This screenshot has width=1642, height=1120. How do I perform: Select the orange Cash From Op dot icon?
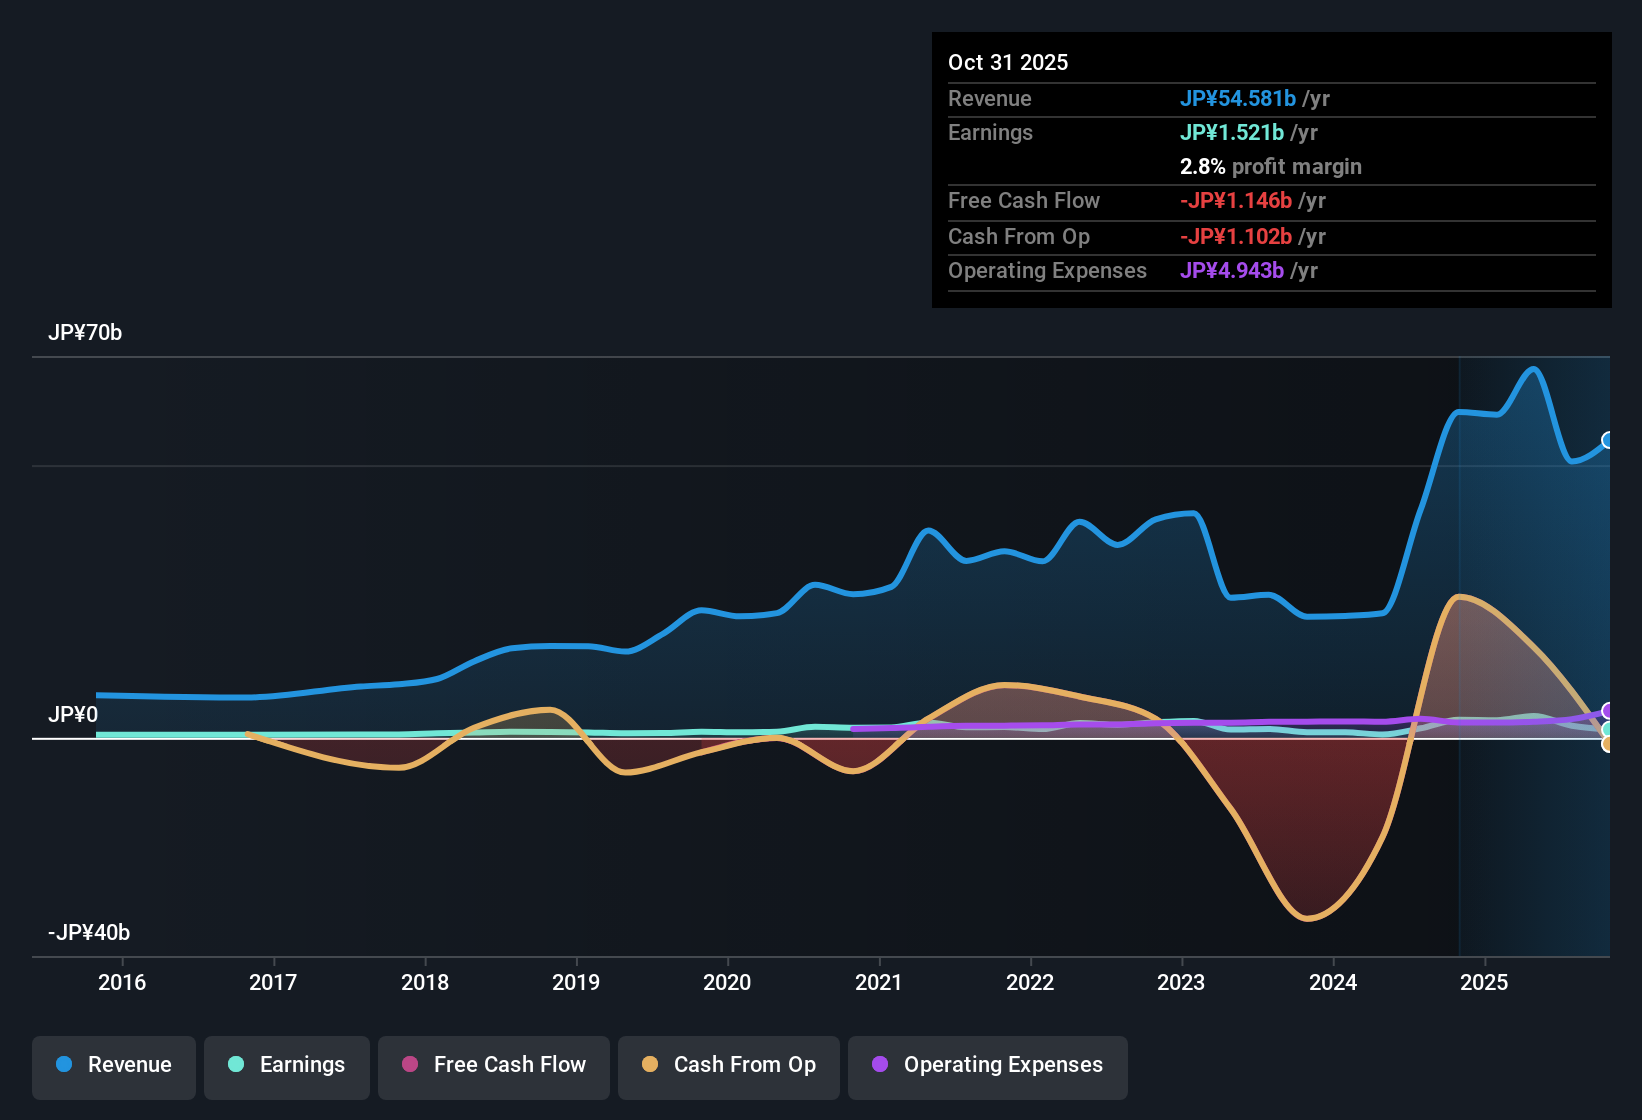pos(650,1065)
